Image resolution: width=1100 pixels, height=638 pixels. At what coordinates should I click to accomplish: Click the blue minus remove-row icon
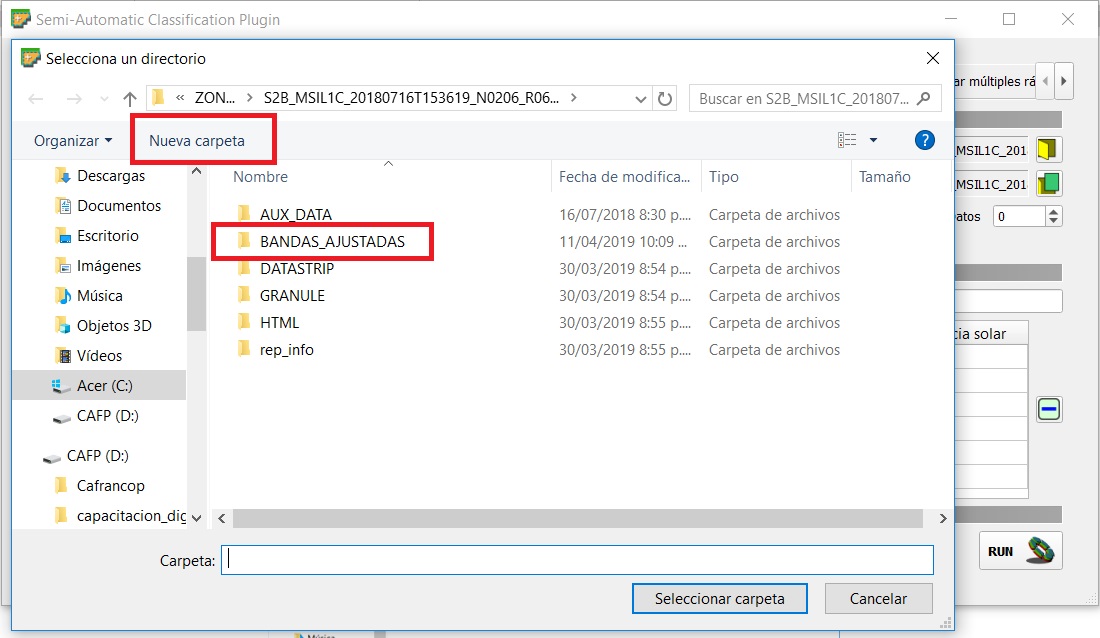[x=1048, y=408]
